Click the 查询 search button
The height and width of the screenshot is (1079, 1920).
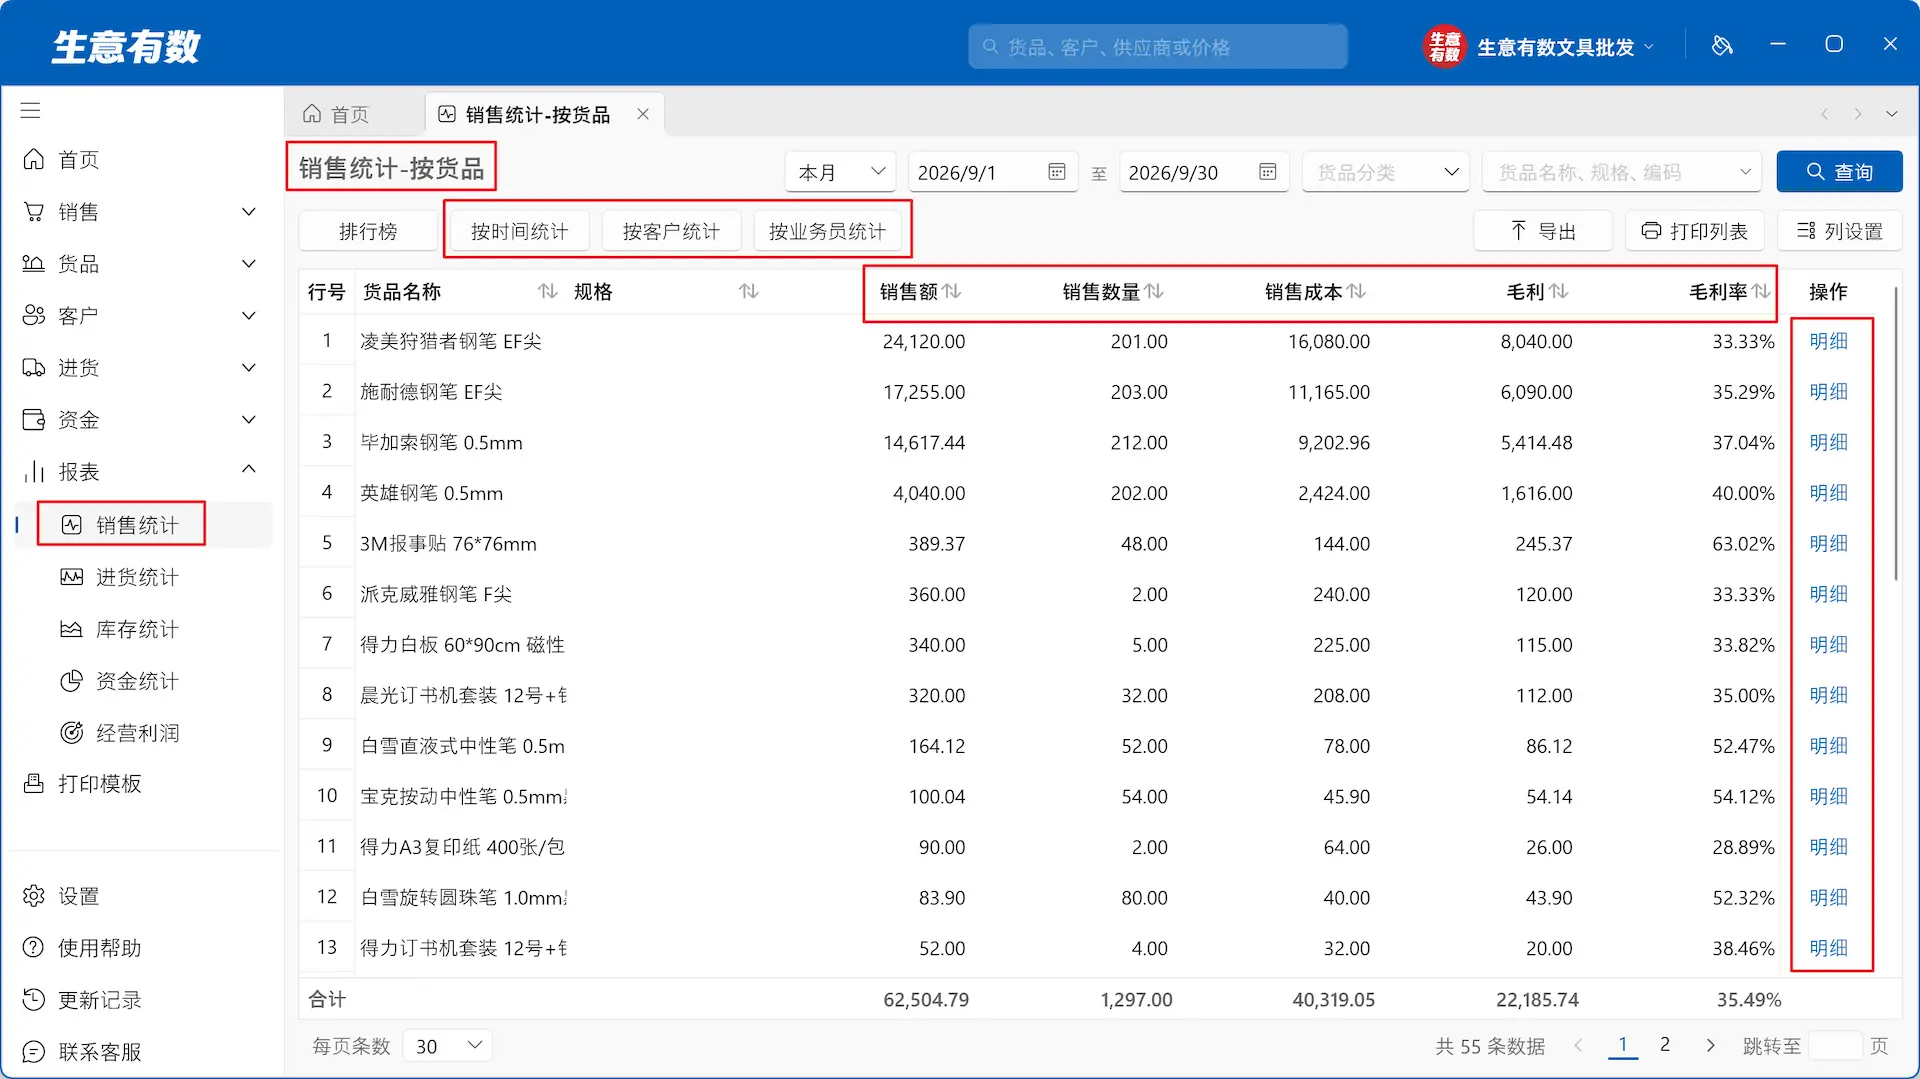pos(1839,172)
